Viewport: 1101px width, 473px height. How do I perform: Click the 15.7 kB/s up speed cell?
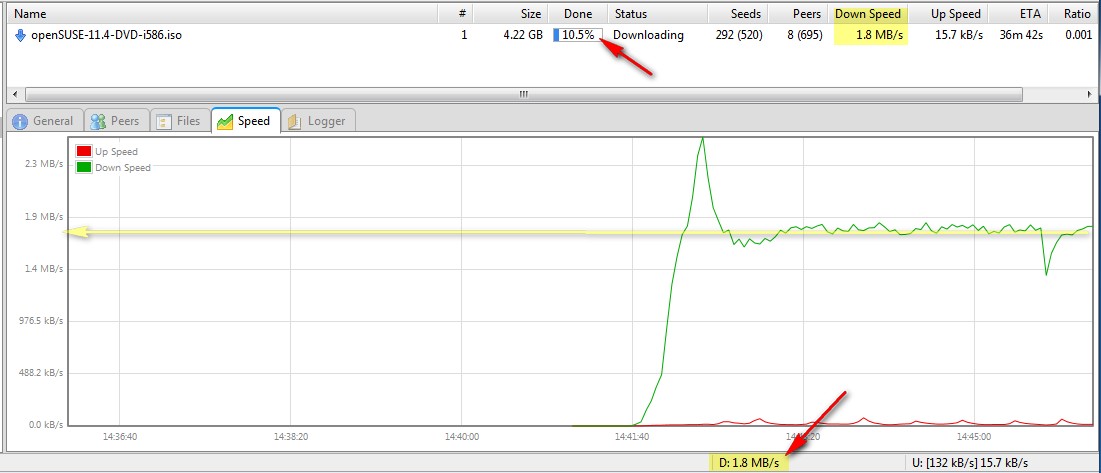(x=958, y=35)
